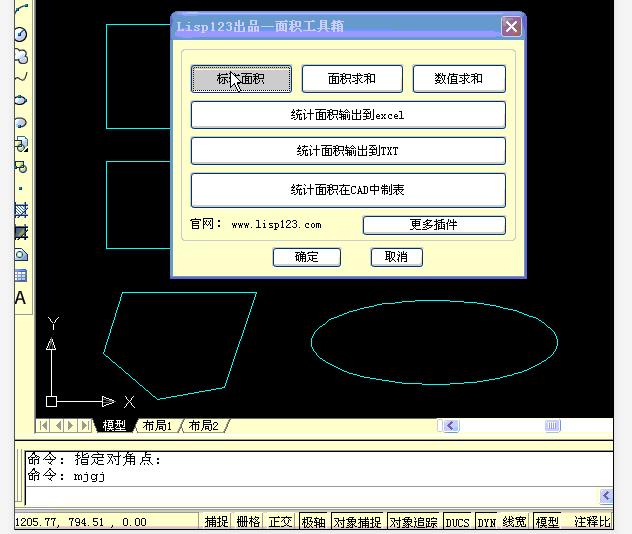Open the Make Block tool
The height and width of the screenshot is (534, 632).
click(21, 166)
